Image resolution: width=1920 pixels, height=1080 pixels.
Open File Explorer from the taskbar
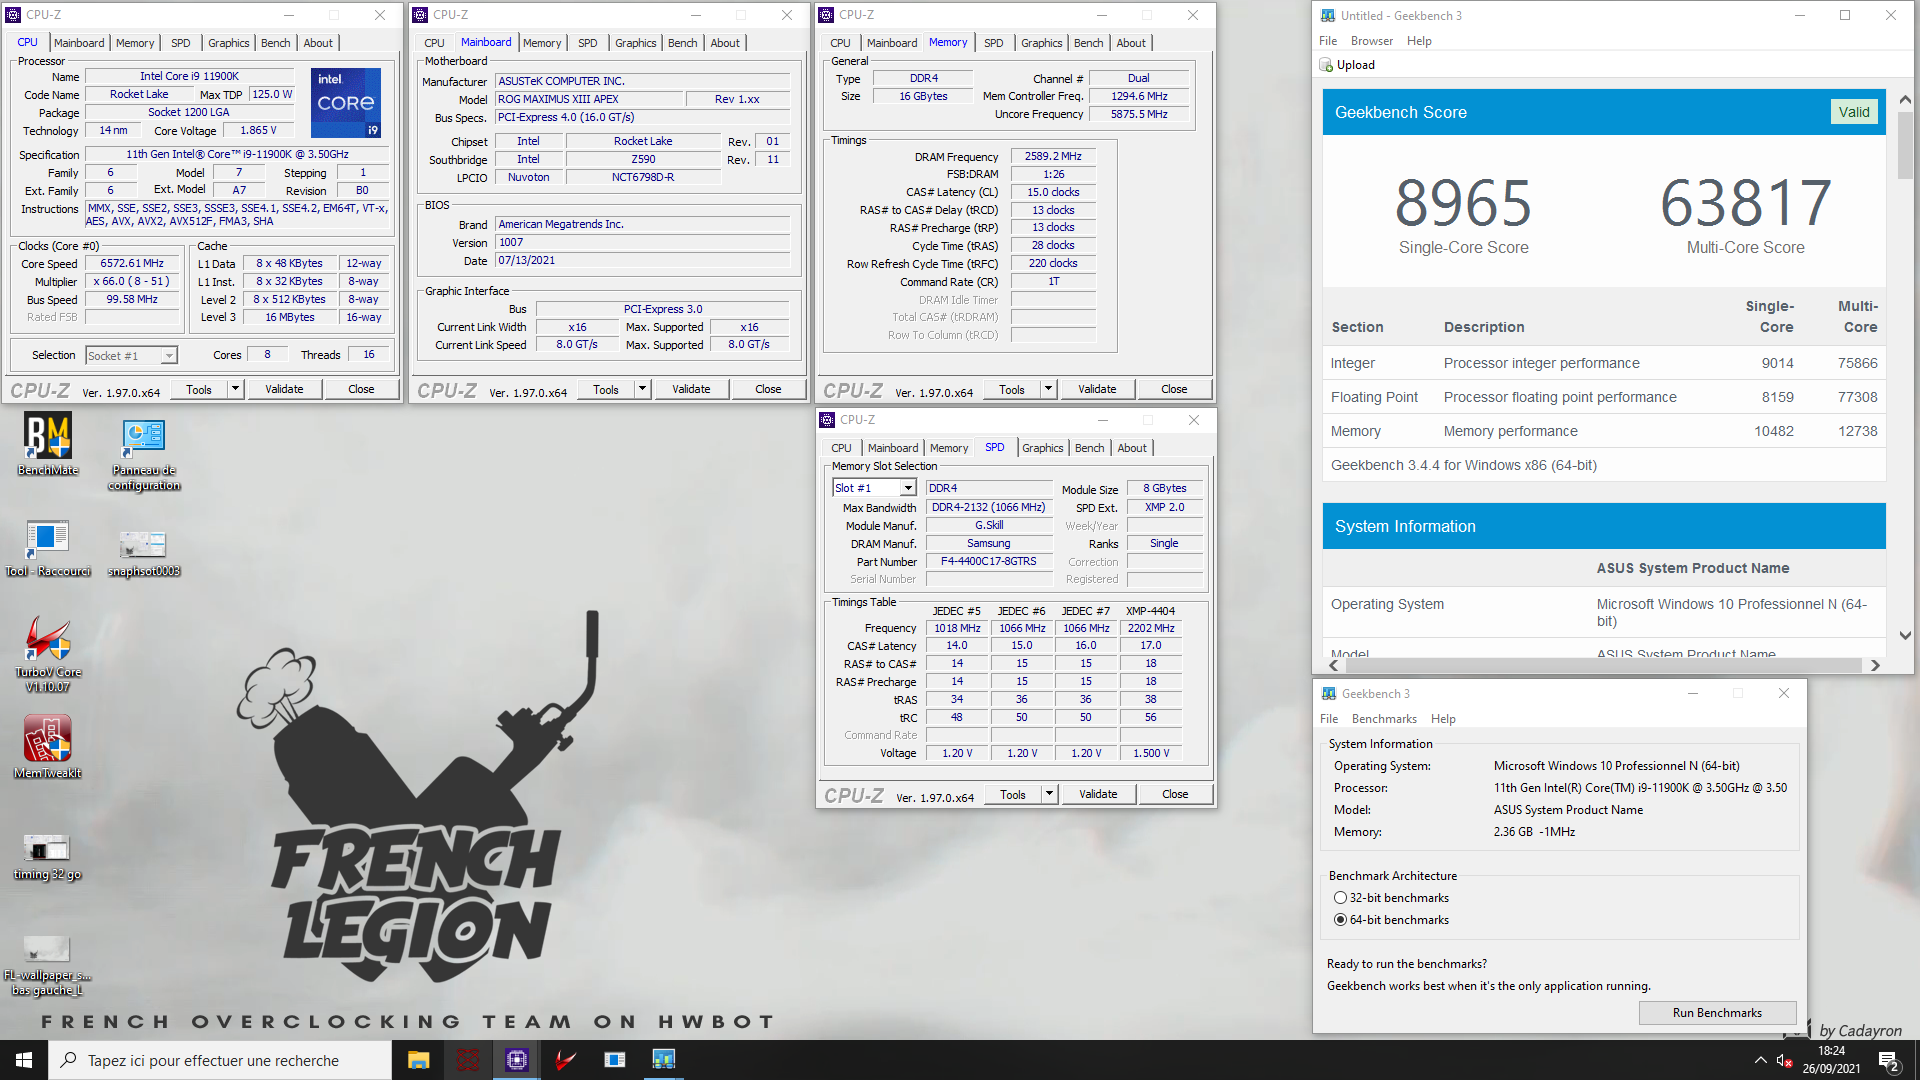(418, 1060)
